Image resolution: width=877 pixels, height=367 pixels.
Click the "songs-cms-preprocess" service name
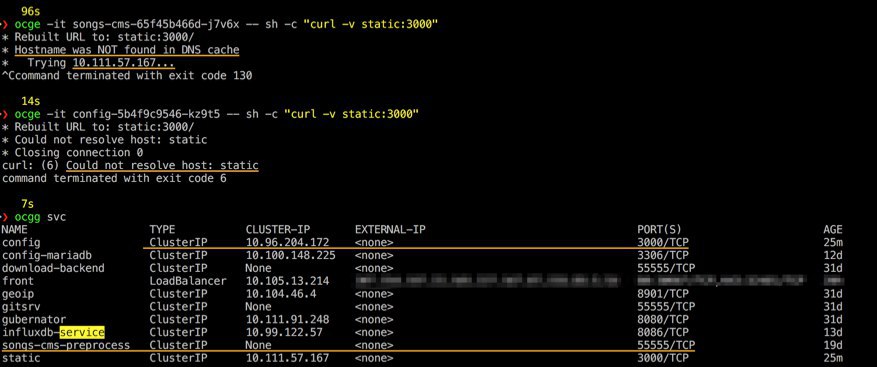66,345
